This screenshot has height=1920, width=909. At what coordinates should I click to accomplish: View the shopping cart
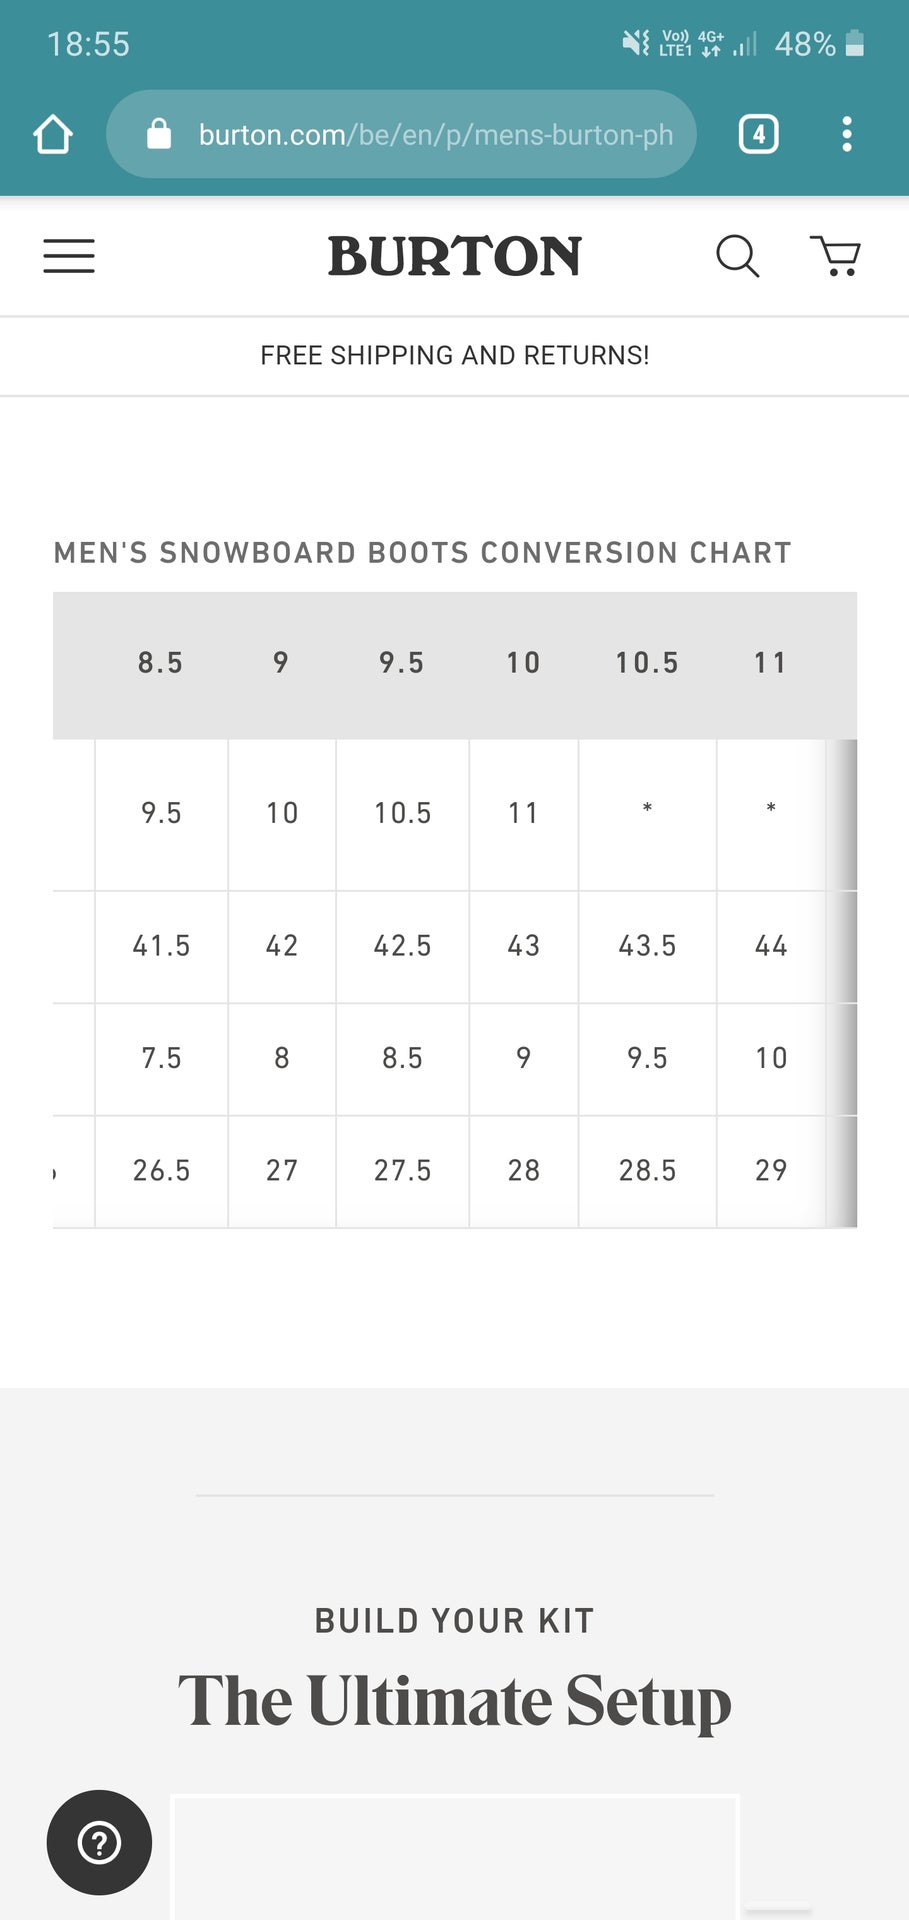(x=835, y=256)
